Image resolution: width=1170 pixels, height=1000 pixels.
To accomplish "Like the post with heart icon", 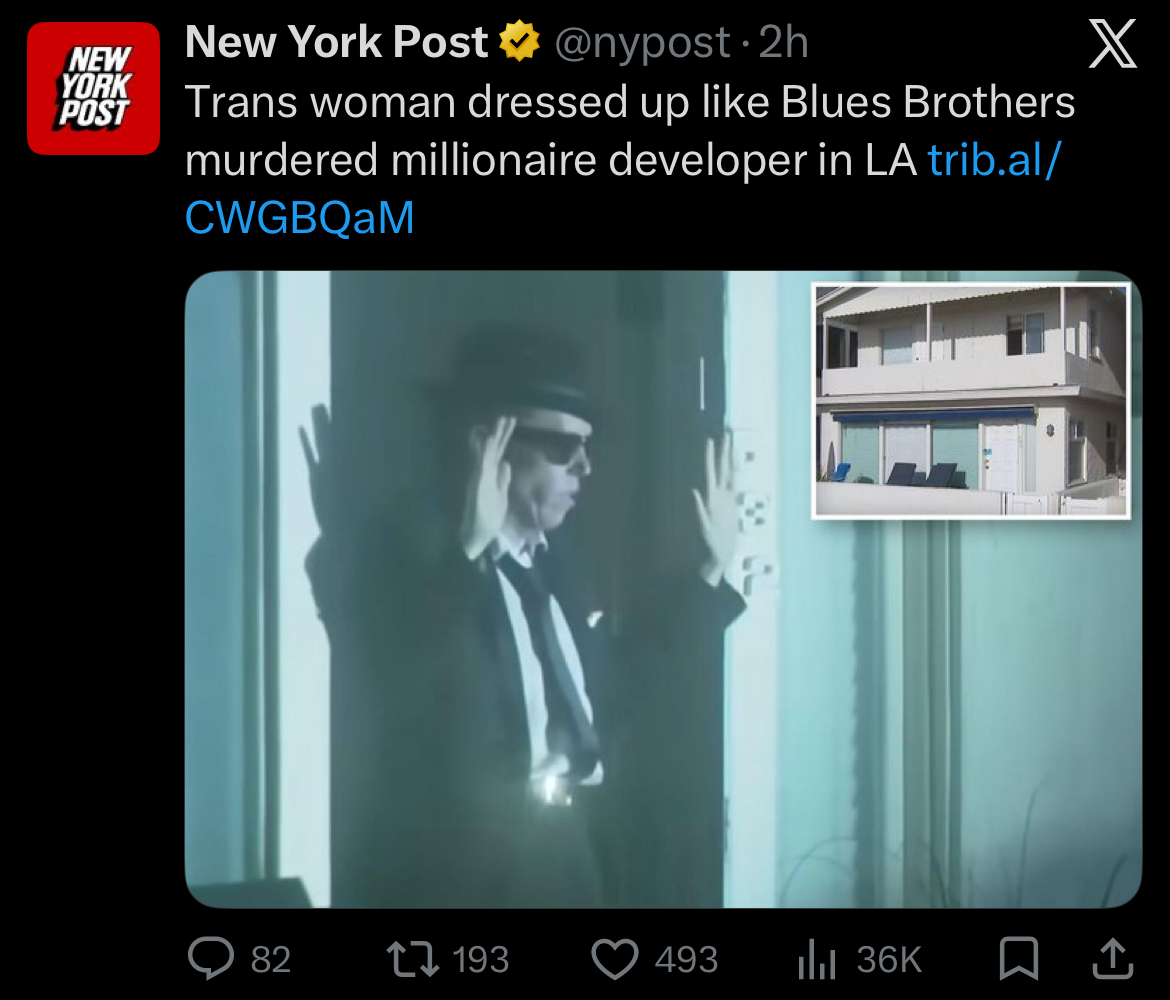I will (x=615, y=959).
